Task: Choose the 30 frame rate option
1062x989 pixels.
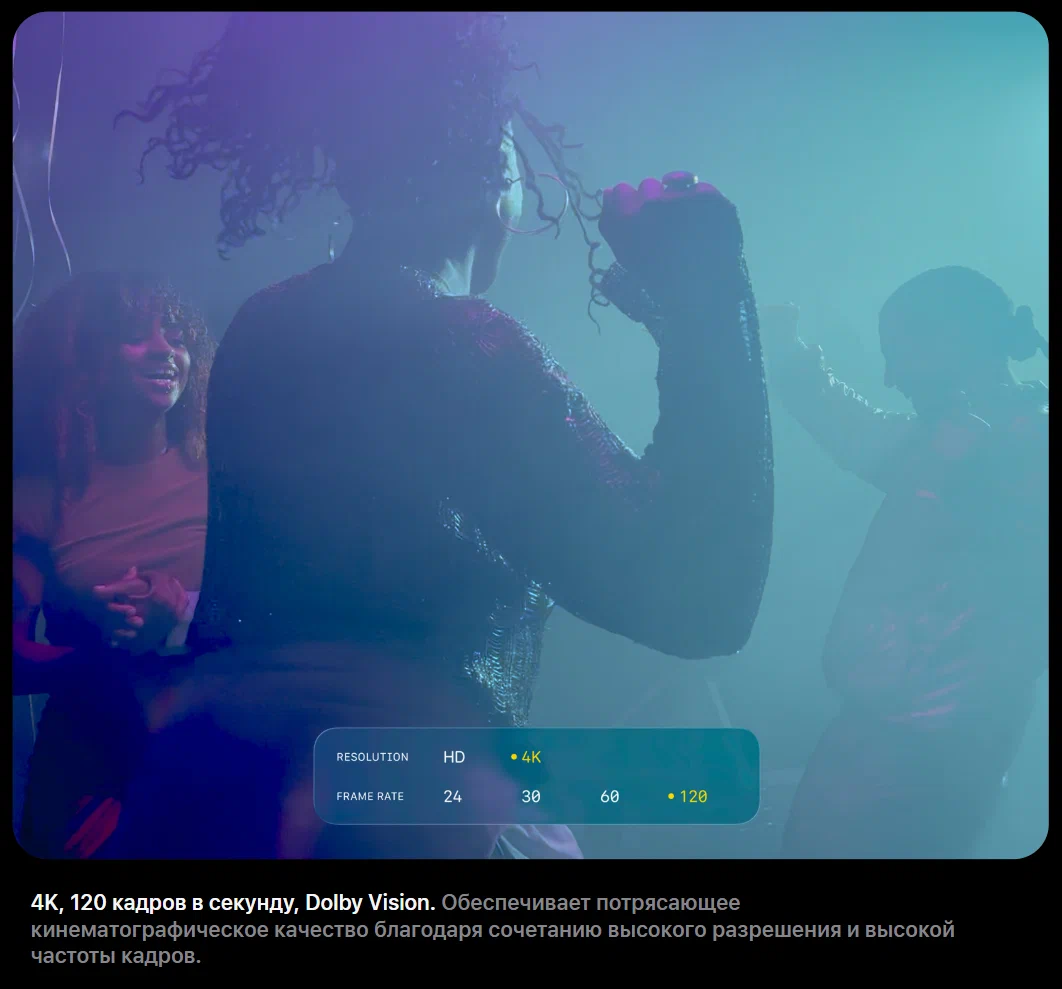Action: coord(531,797)
